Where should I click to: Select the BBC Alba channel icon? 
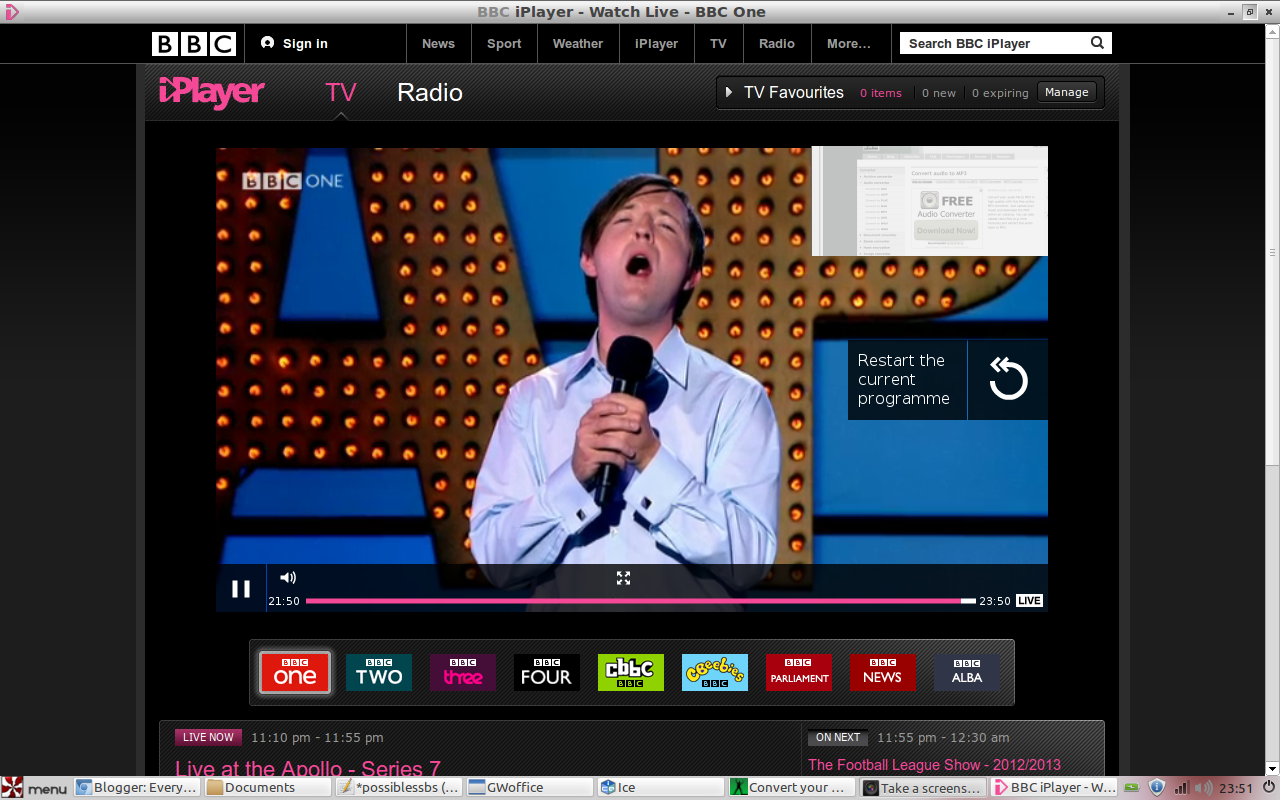(x=967, y=673)
